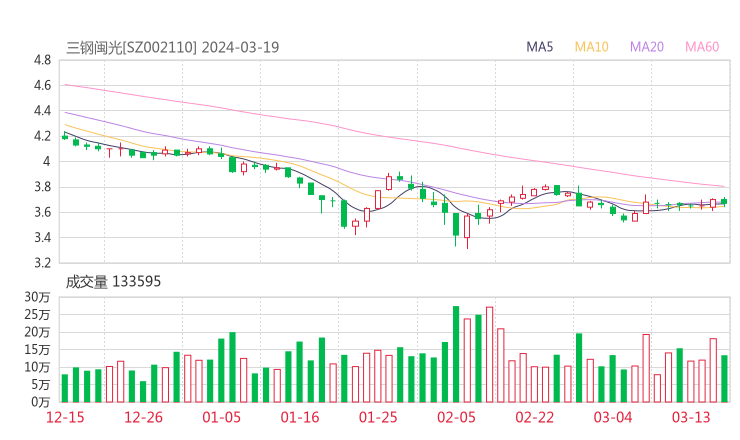Hide the MA20 line via its legend

pyautogui.click(x=647, y=47)
